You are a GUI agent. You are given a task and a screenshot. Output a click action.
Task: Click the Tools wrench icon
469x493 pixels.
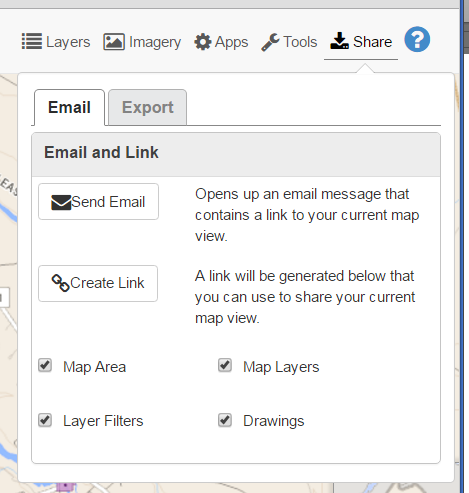coord(270,42)
